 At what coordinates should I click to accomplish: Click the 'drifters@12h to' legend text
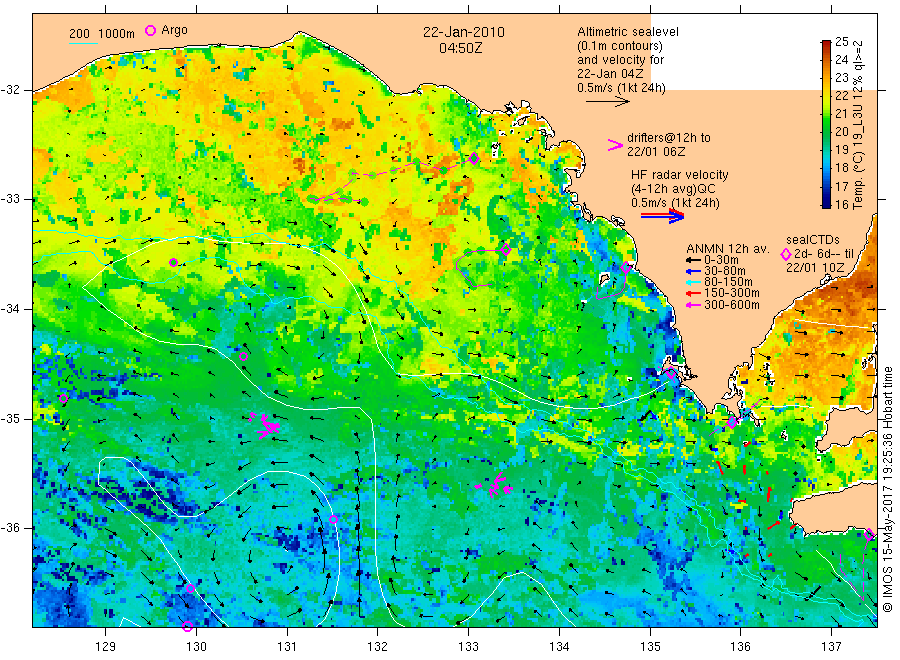[x=669, y=138]
